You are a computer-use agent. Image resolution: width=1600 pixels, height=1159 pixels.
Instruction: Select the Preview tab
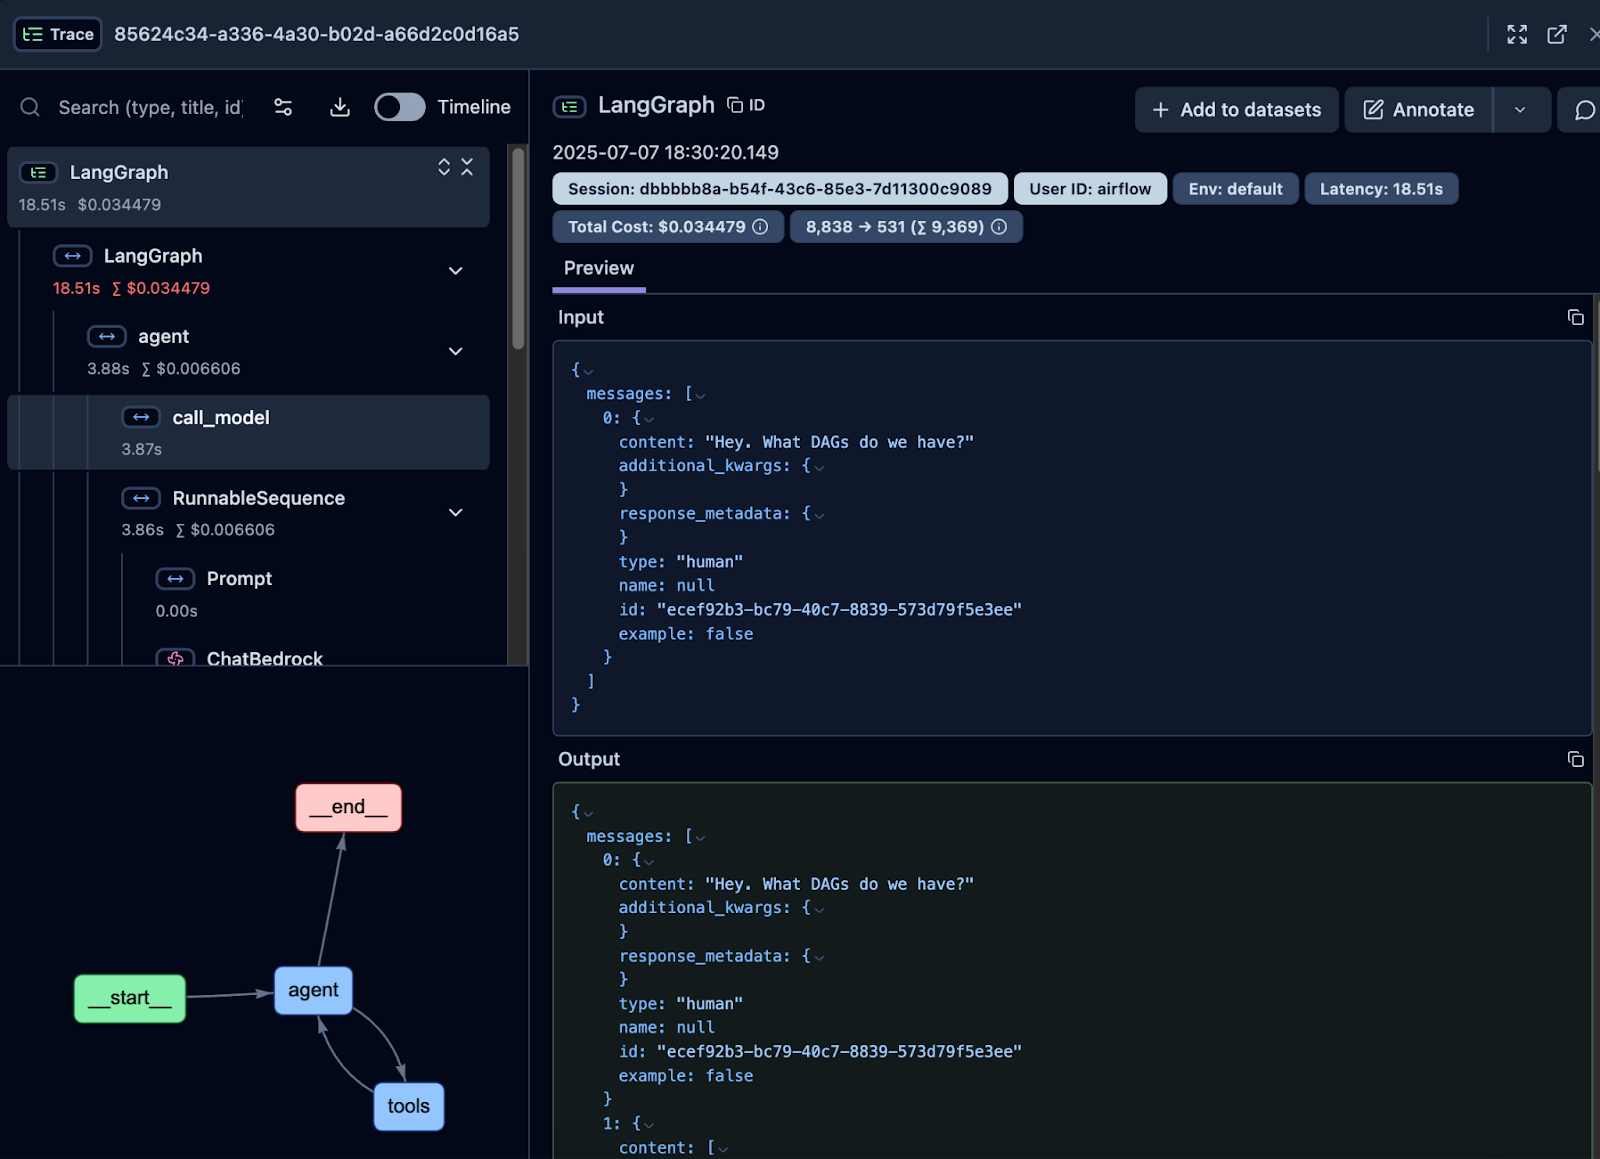click(599, 268)
